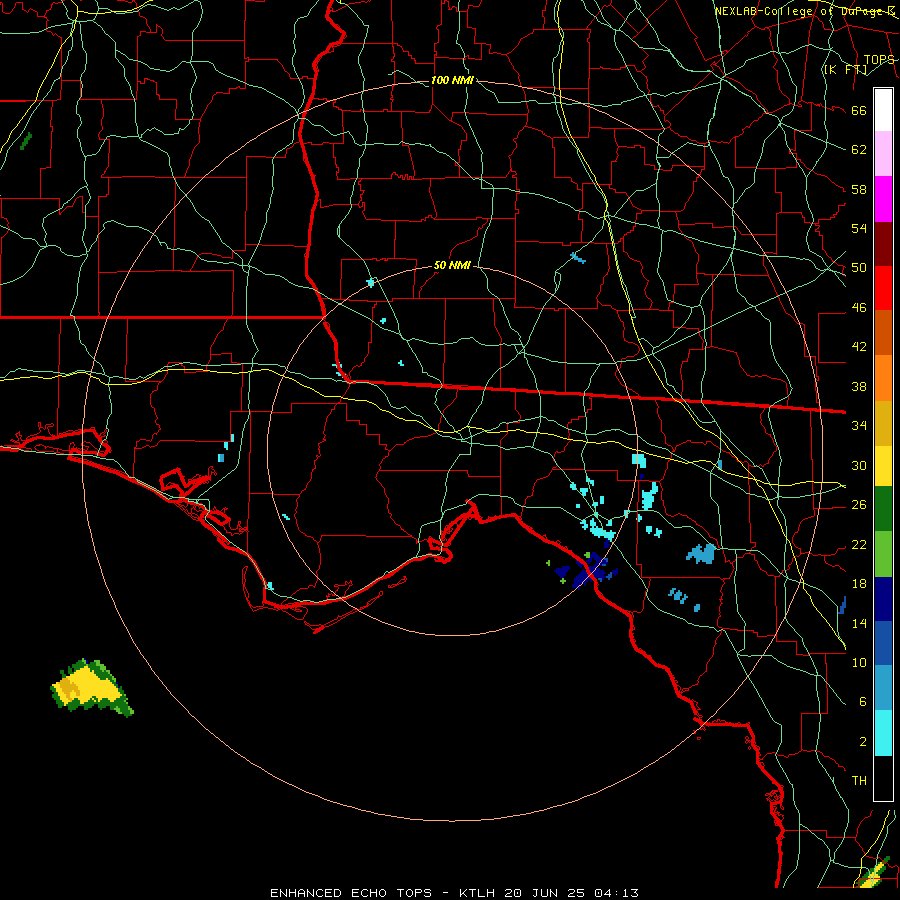Click legend value "6"
The width and height of the screenshot is (900, 900).
point(863,702)
